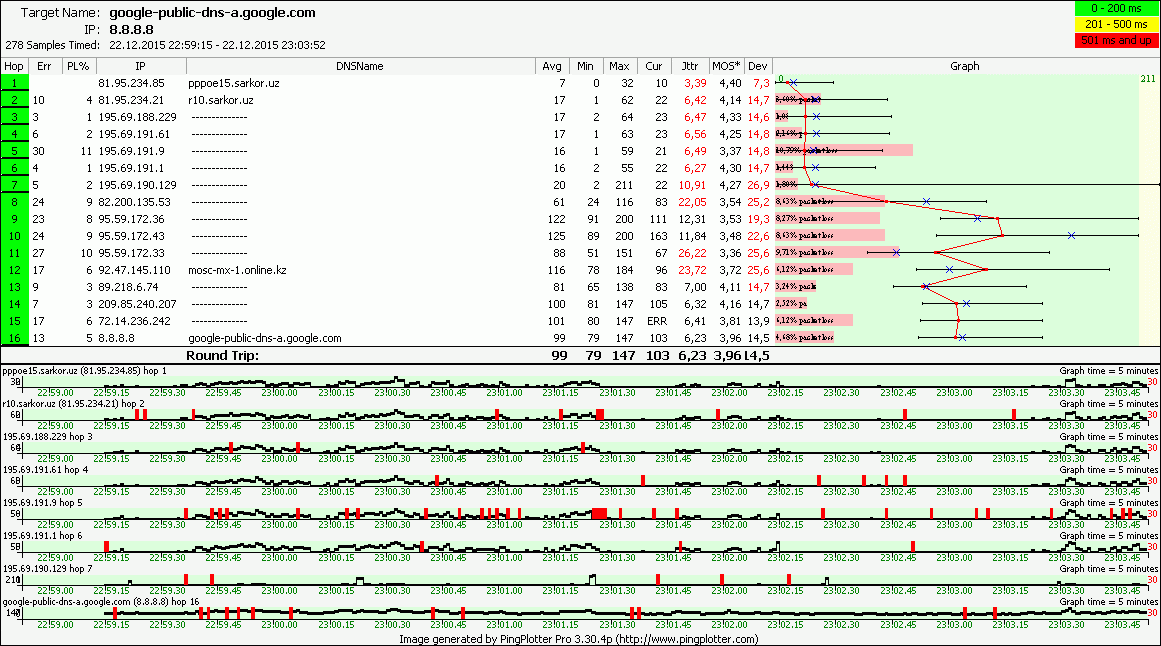
Task: Click the yellow 201 - 500 ms legend swatch
Action: tap(1118, 25)
